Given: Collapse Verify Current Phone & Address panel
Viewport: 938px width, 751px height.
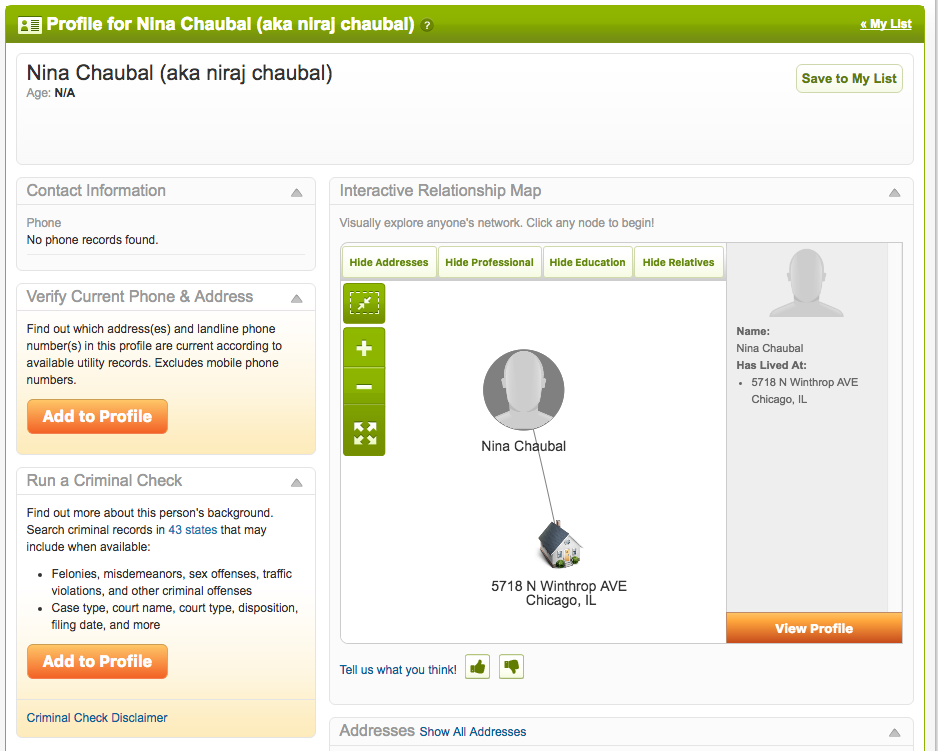Looking at the screenshot, I should point(297,299).
